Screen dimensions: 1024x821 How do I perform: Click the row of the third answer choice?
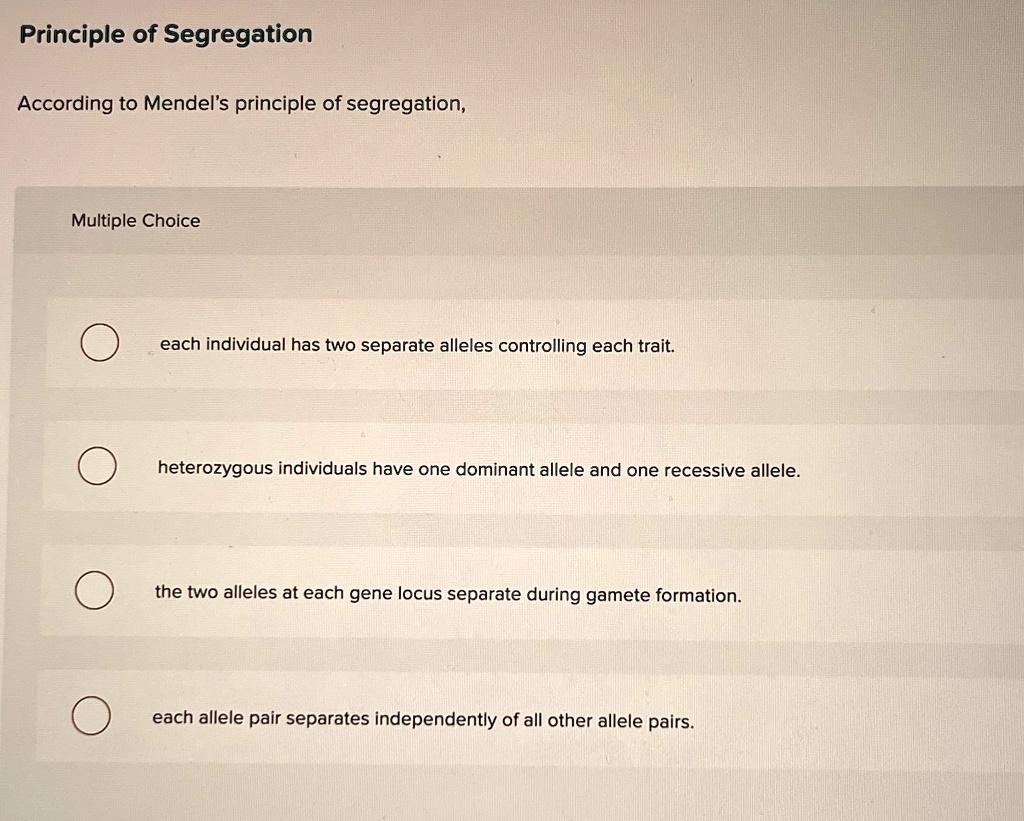500,592
